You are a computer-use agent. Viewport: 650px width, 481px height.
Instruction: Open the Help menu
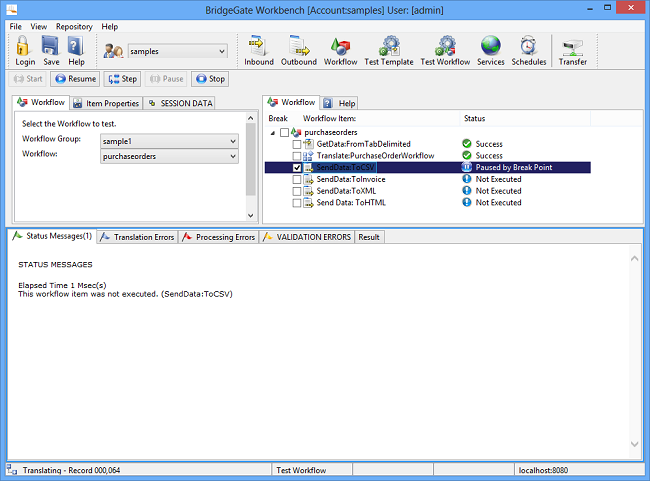[110, 27]
